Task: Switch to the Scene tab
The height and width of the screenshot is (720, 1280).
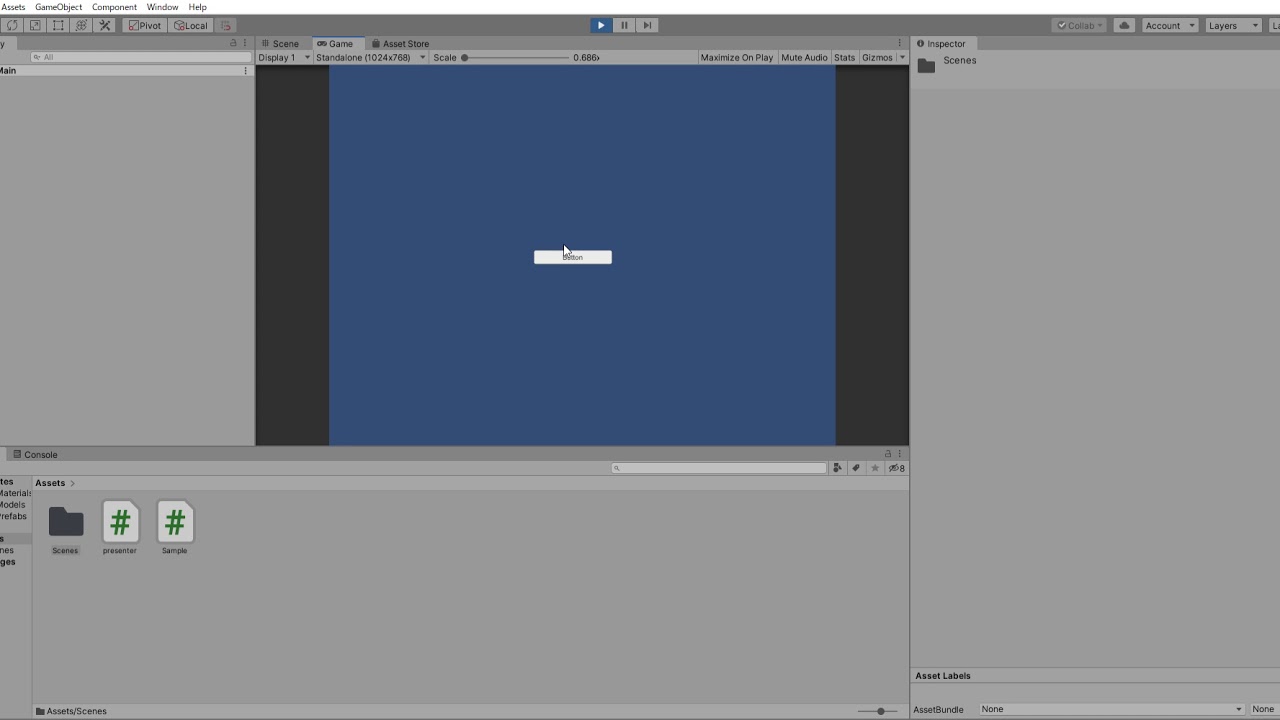Action: pyautogui.click(x=280, y=43)
